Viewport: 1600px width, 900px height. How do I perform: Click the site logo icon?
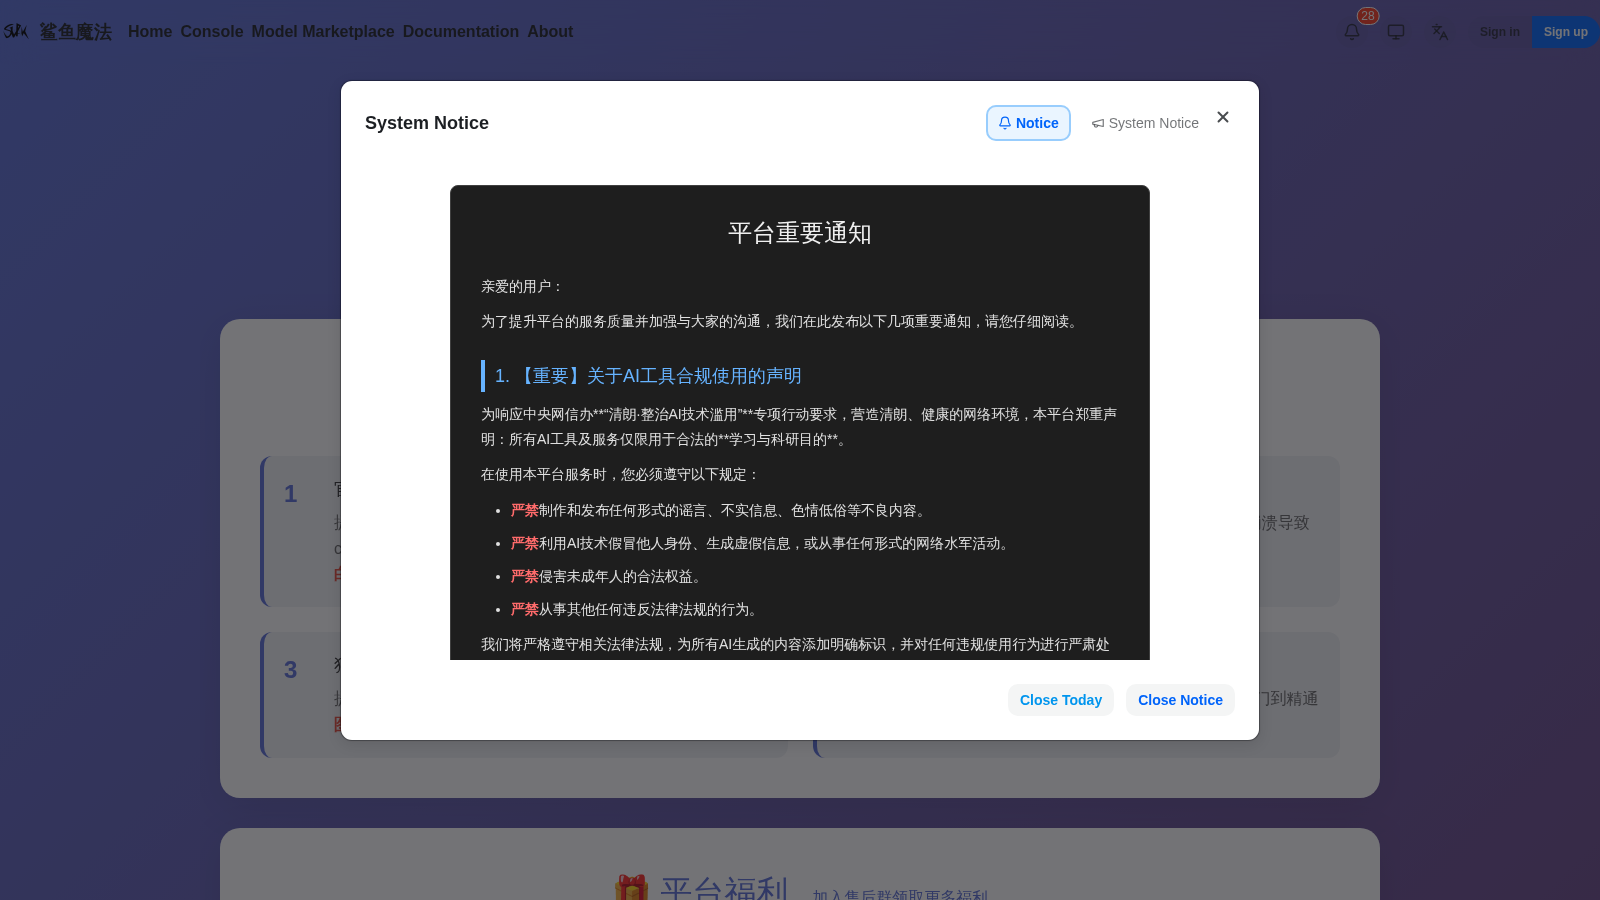click(16, 31)
